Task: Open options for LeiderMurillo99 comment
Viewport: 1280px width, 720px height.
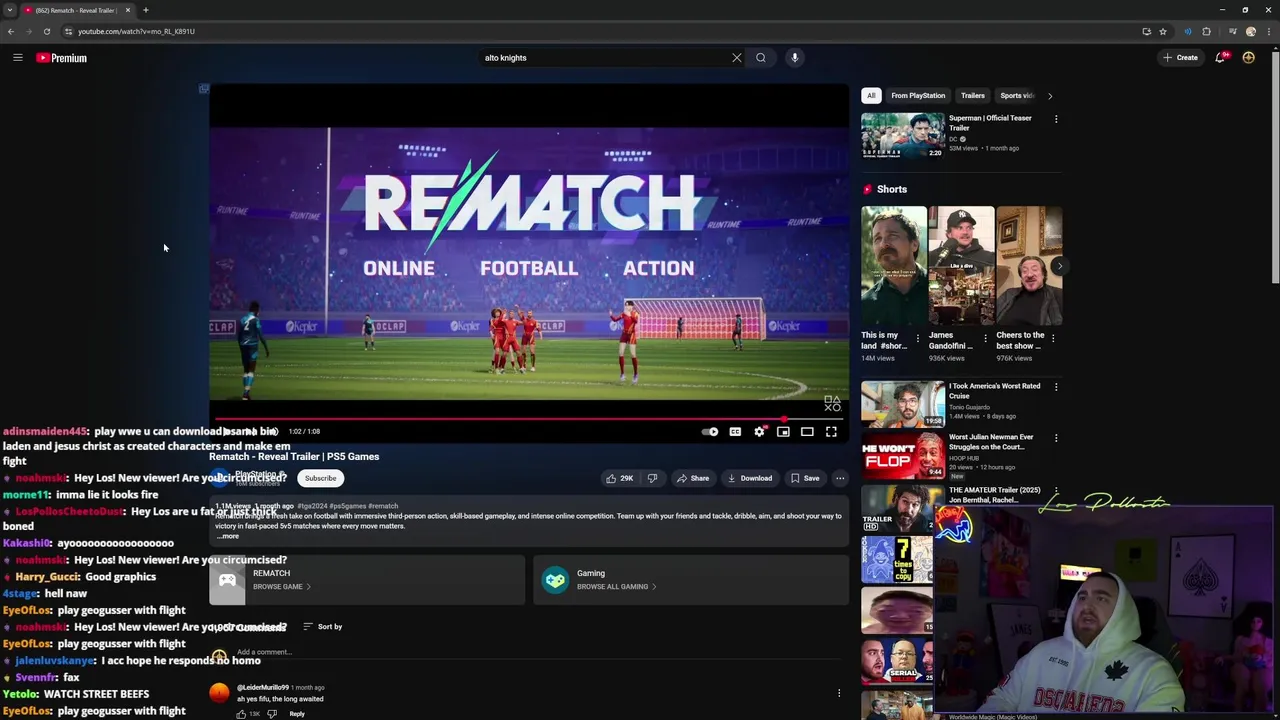Action: click(839, 693)
